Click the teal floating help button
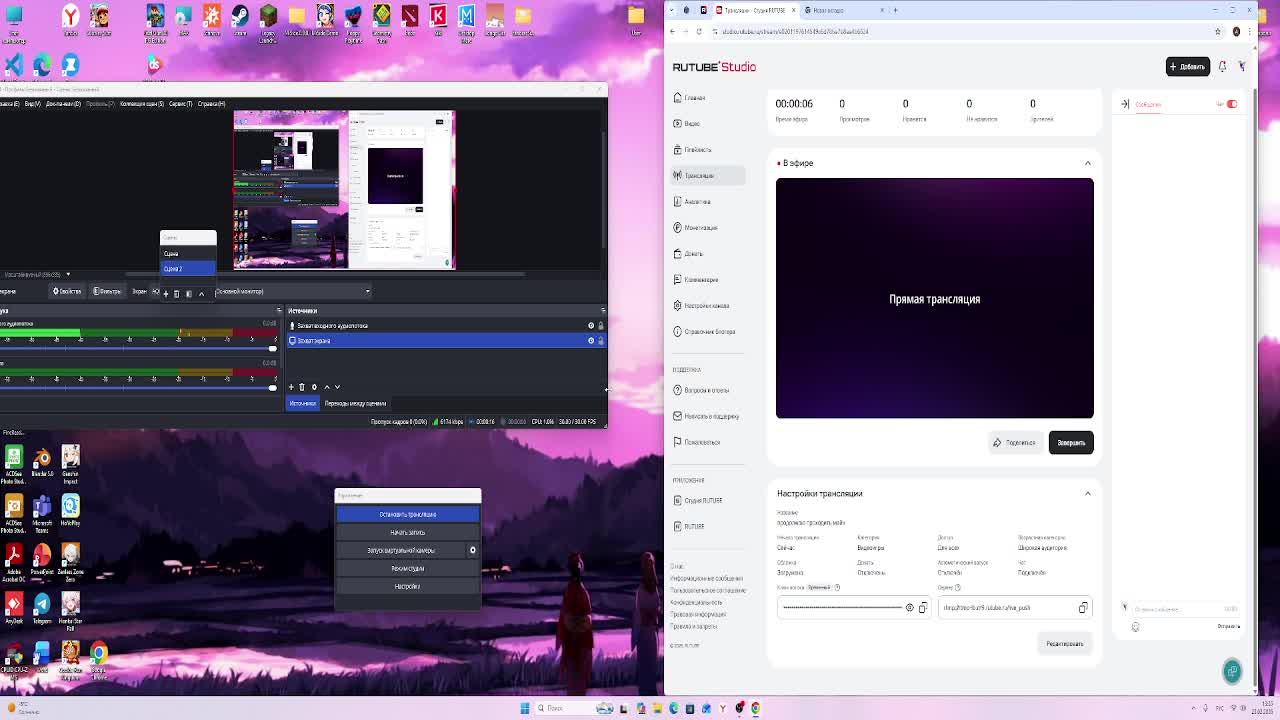The height and width of the screenshot is (720, 1280). 1232,671
